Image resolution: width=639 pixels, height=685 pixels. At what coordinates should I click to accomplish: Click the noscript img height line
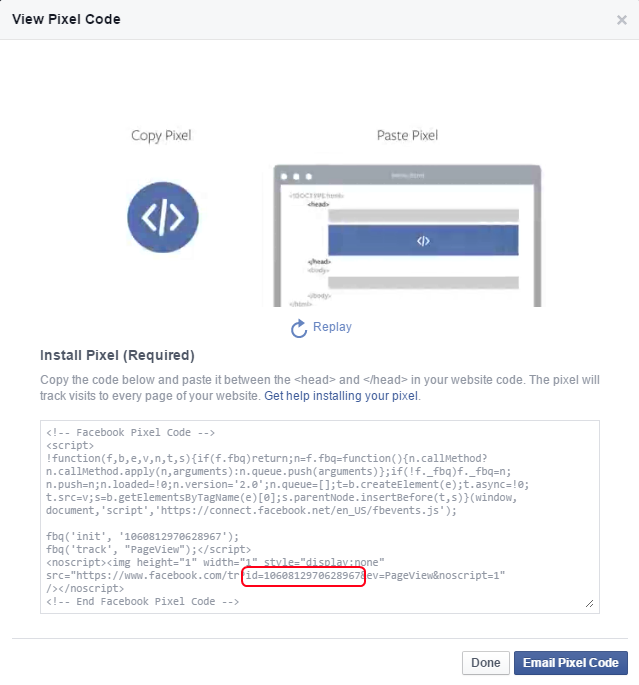point(215,563)
